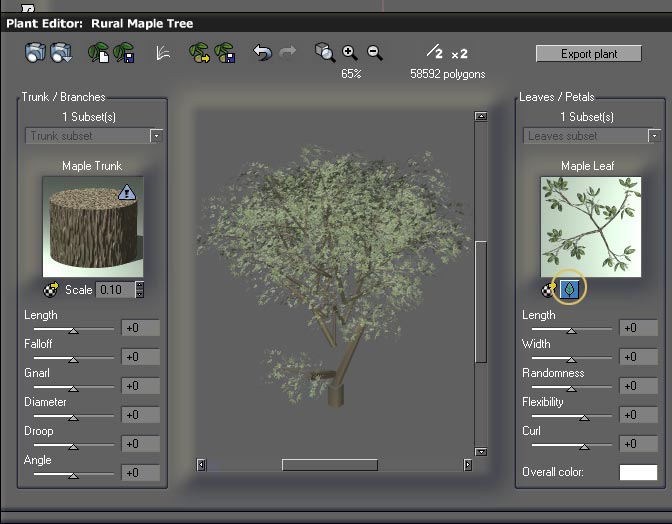This screenshot has height=524, width=672.
Task: Click the Scale stepper up arrow
Action: coord(140,286)
